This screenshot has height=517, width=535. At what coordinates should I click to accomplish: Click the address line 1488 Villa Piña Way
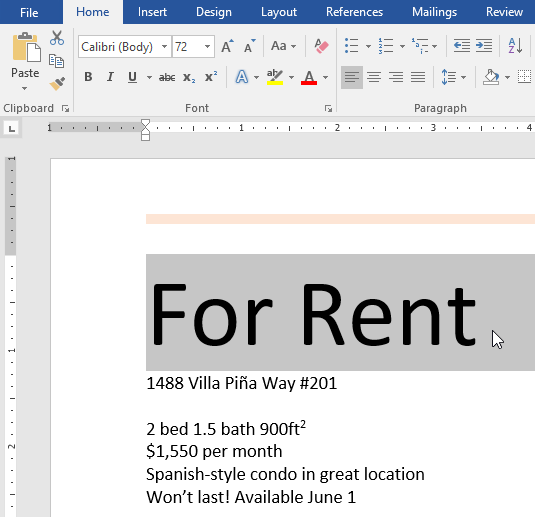click(x=242, y=383)
